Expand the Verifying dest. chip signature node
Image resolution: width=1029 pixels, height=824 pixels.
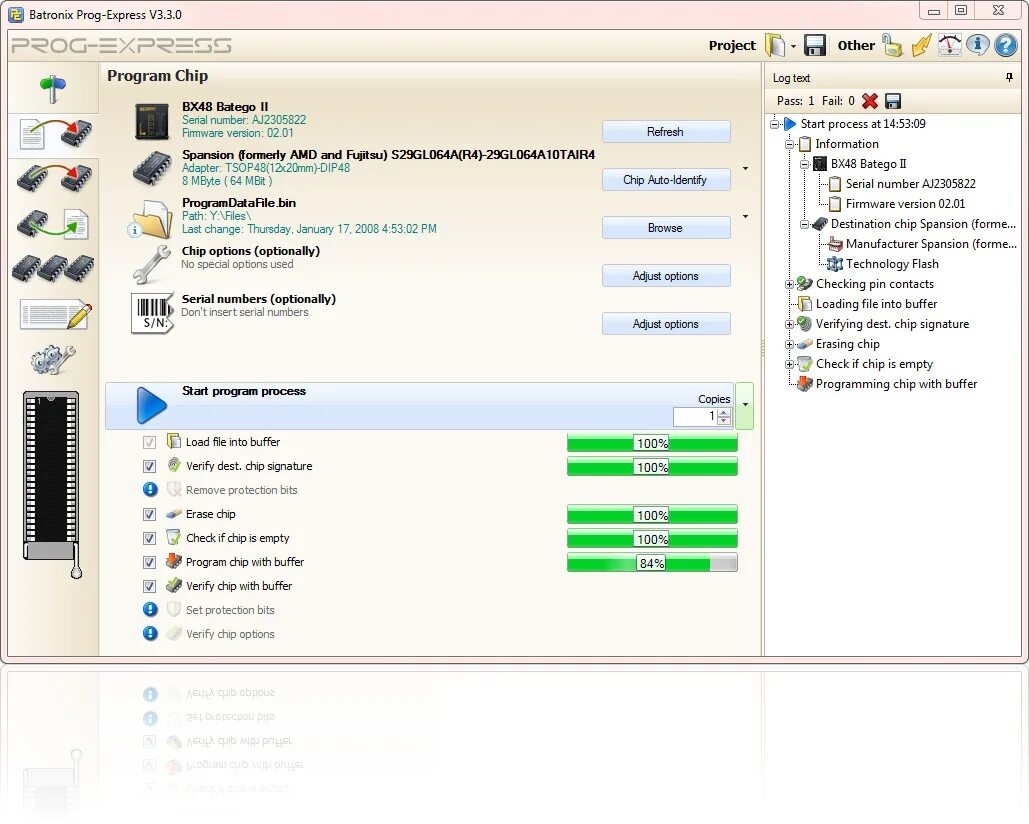[x=789, y=324]
